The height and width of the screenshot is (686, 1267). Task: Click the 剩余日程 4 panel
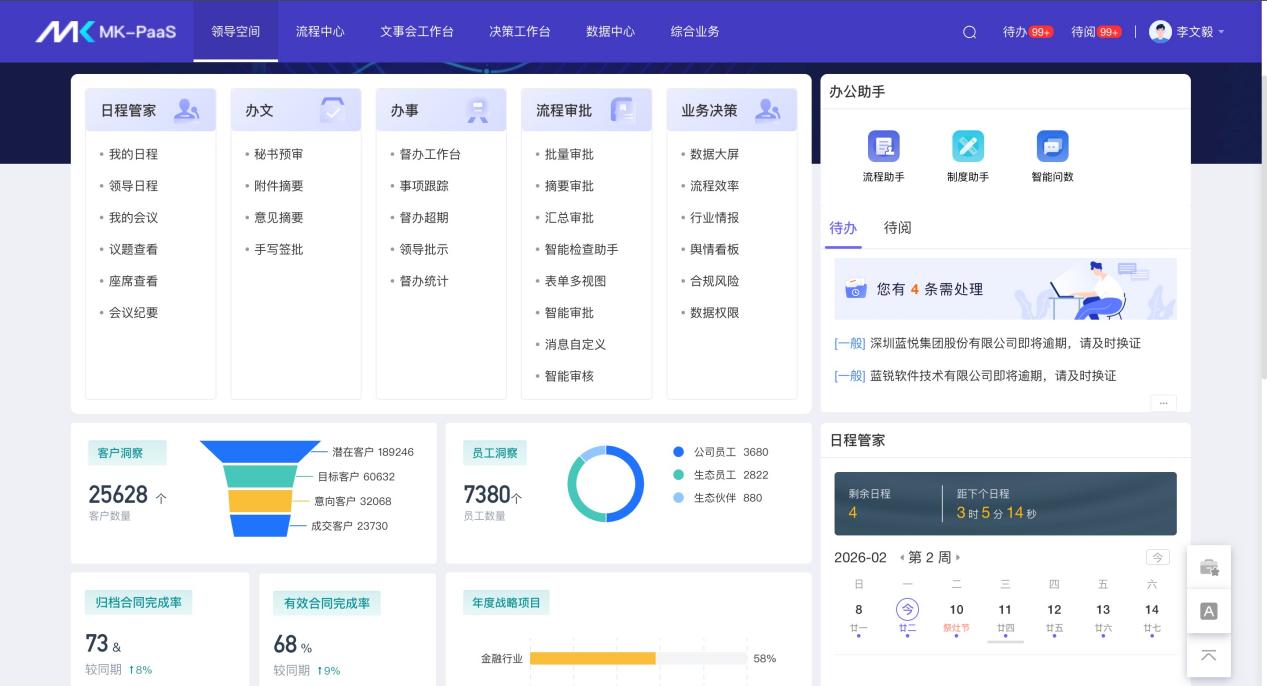(887, 503)
